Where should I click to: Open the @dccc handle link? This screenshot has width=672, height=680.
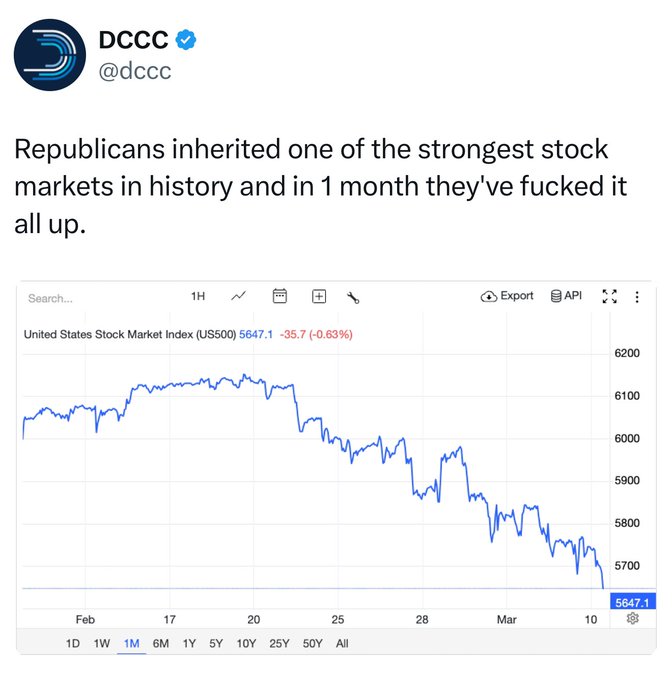point(132,72)
